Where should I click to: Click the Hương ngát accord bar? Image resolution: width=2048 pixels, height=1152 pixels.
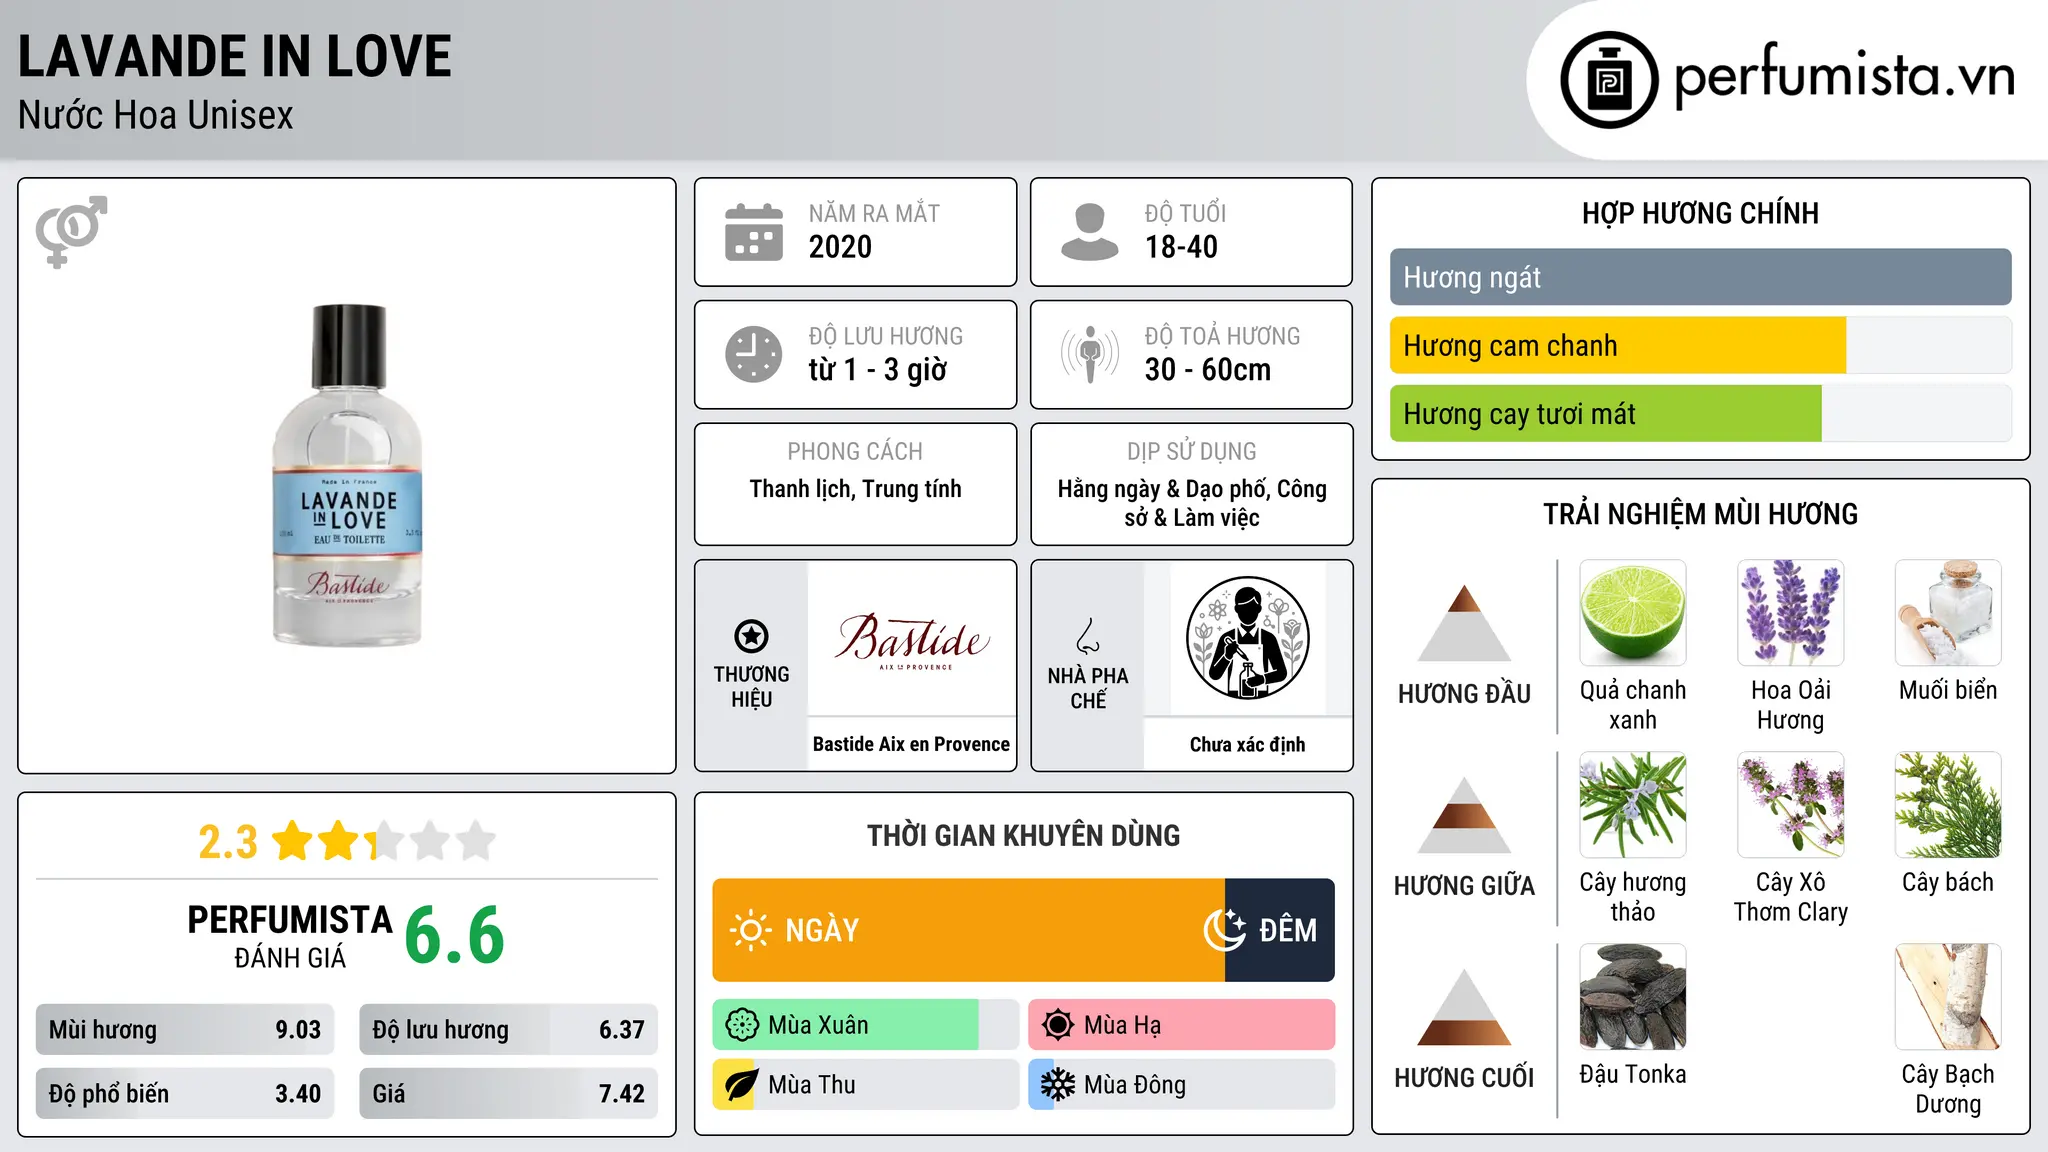[1701, 277]
